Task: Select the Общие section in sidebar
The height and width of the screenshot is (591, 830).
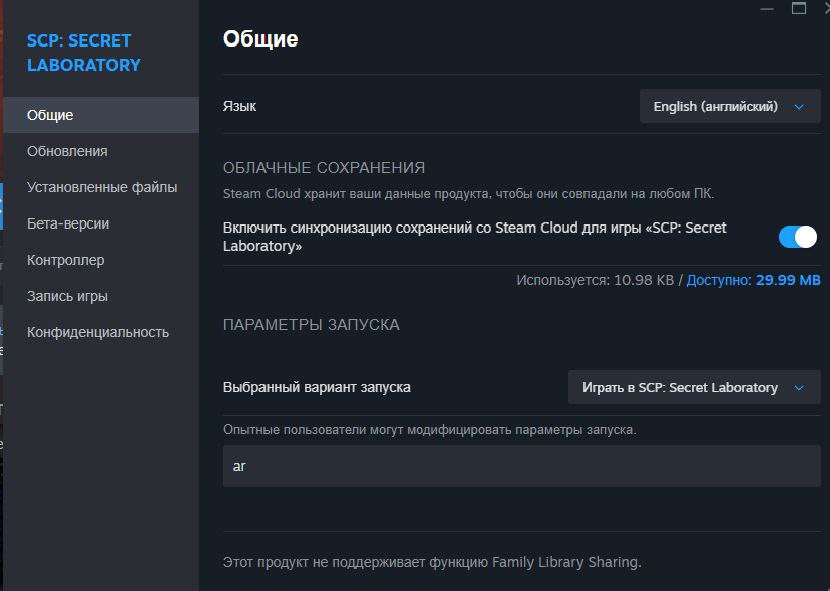Action: coord(101,115)
